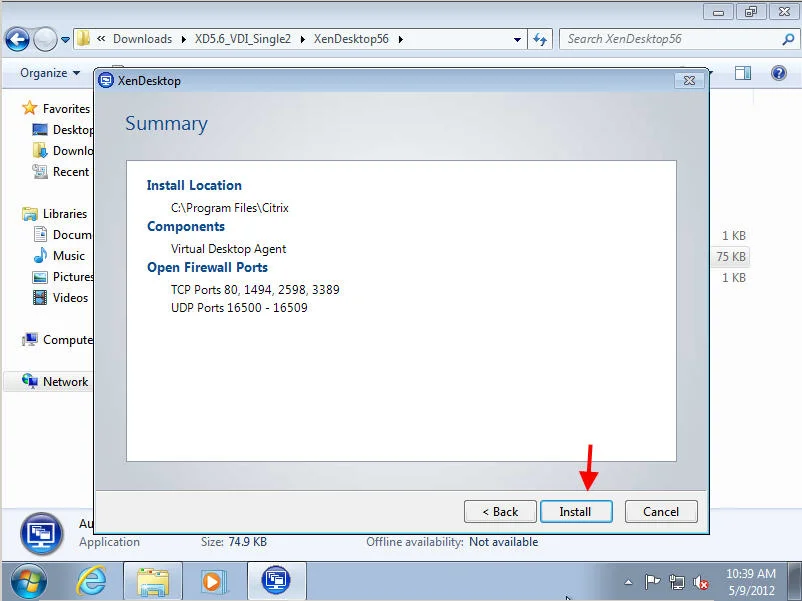Minimize the Explorer window
The height and width of the screenshot is (601, 802).
[718, 12]
